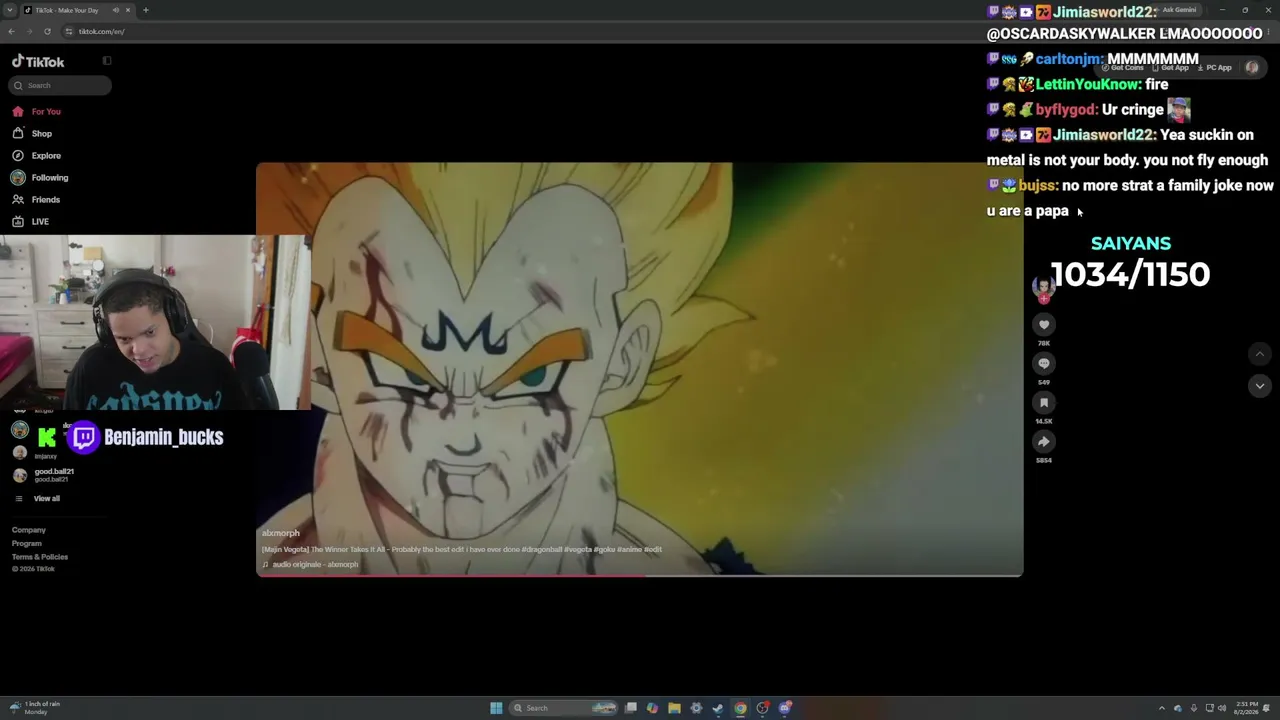Open the Following feed
This screenshot has height=720, width=1280.
tap(41, 177)
